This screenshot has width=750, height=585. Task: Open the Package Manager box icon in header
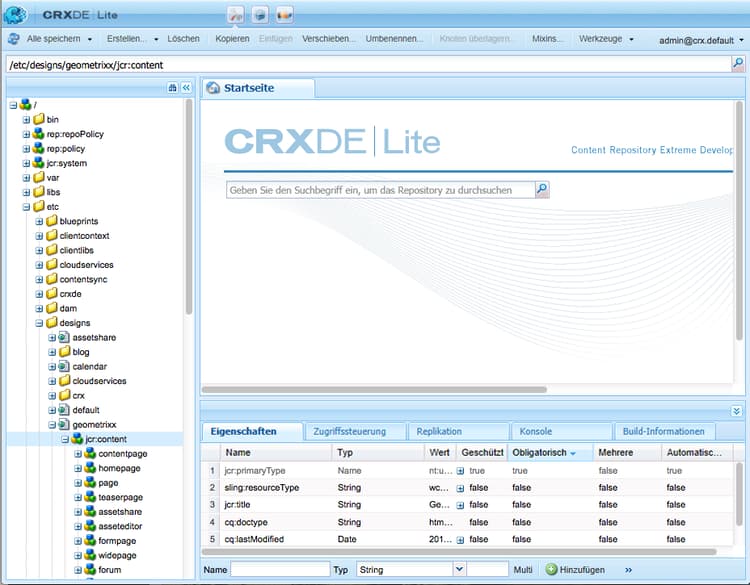(260, 15)
